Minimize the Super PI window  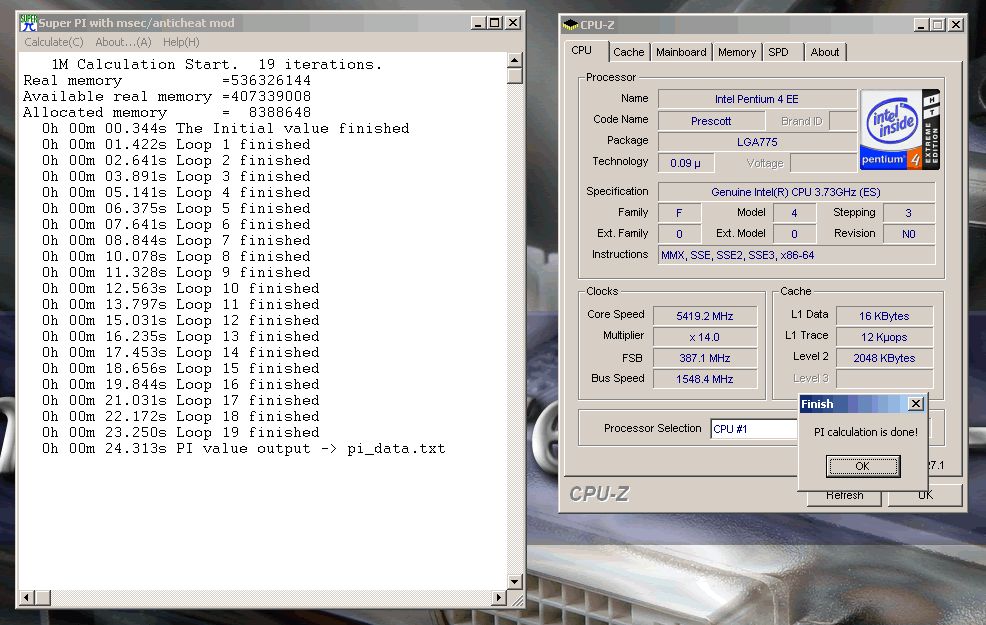[479, 23]
